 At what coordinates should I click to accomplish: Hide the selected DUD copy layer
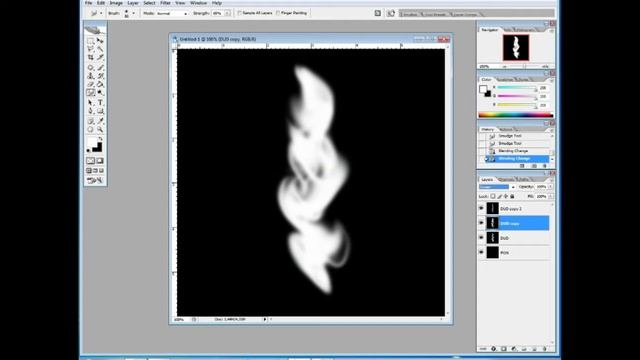(x=482, y=223)
